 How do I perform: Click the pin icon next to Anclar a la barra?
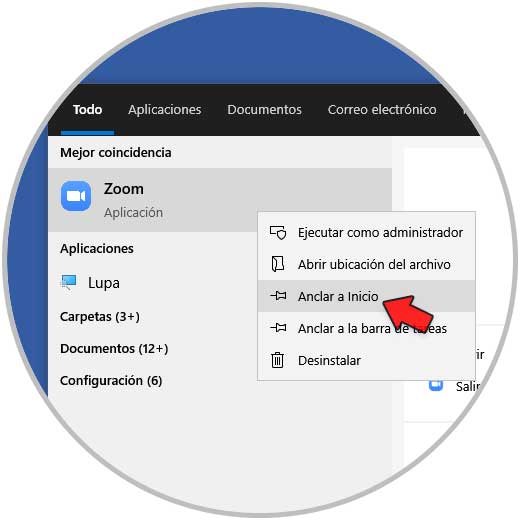coord(278,328)
